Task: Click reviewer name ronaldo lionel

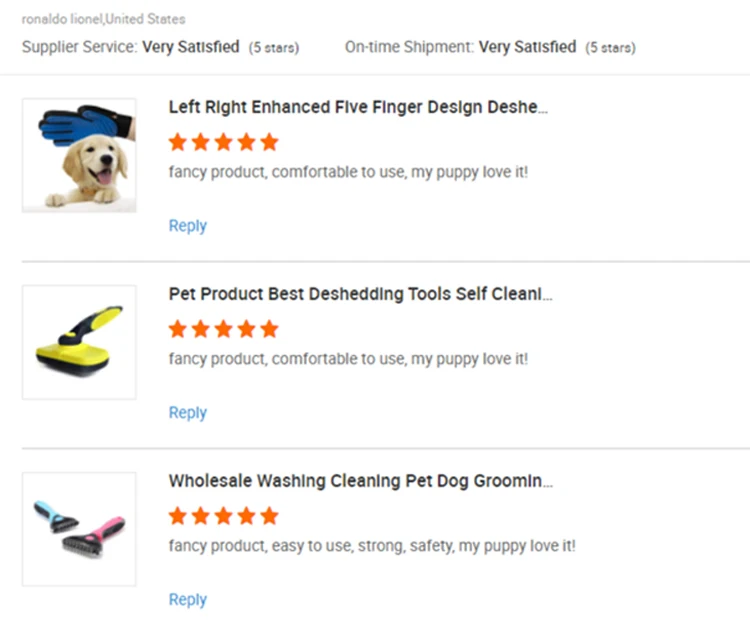Action: 62,19
